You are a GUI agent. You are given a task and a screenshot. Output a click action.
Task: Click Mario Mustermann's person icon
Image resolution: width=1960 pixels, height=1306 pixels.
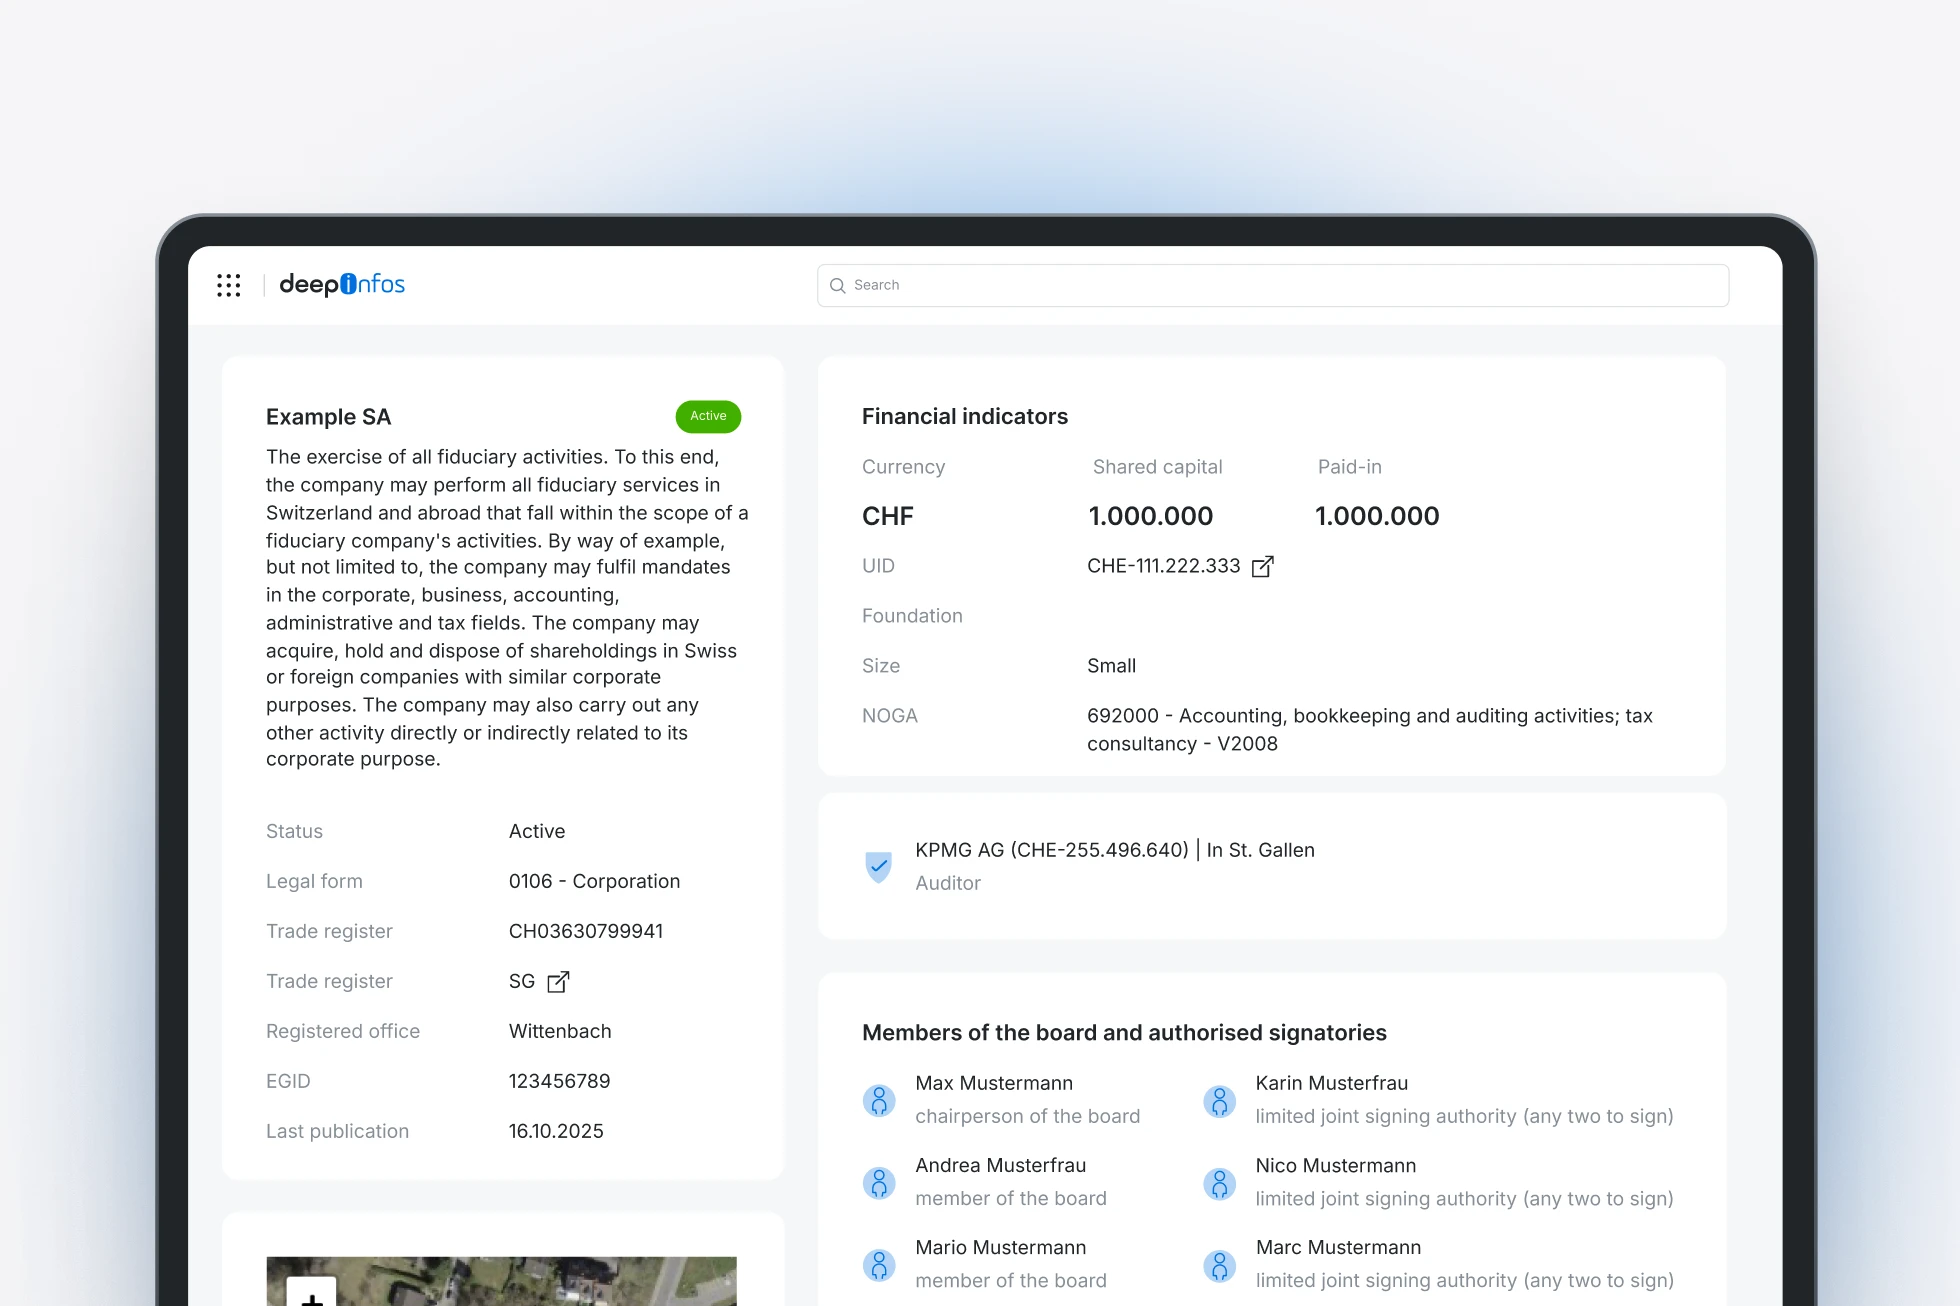click(879, 1265)
